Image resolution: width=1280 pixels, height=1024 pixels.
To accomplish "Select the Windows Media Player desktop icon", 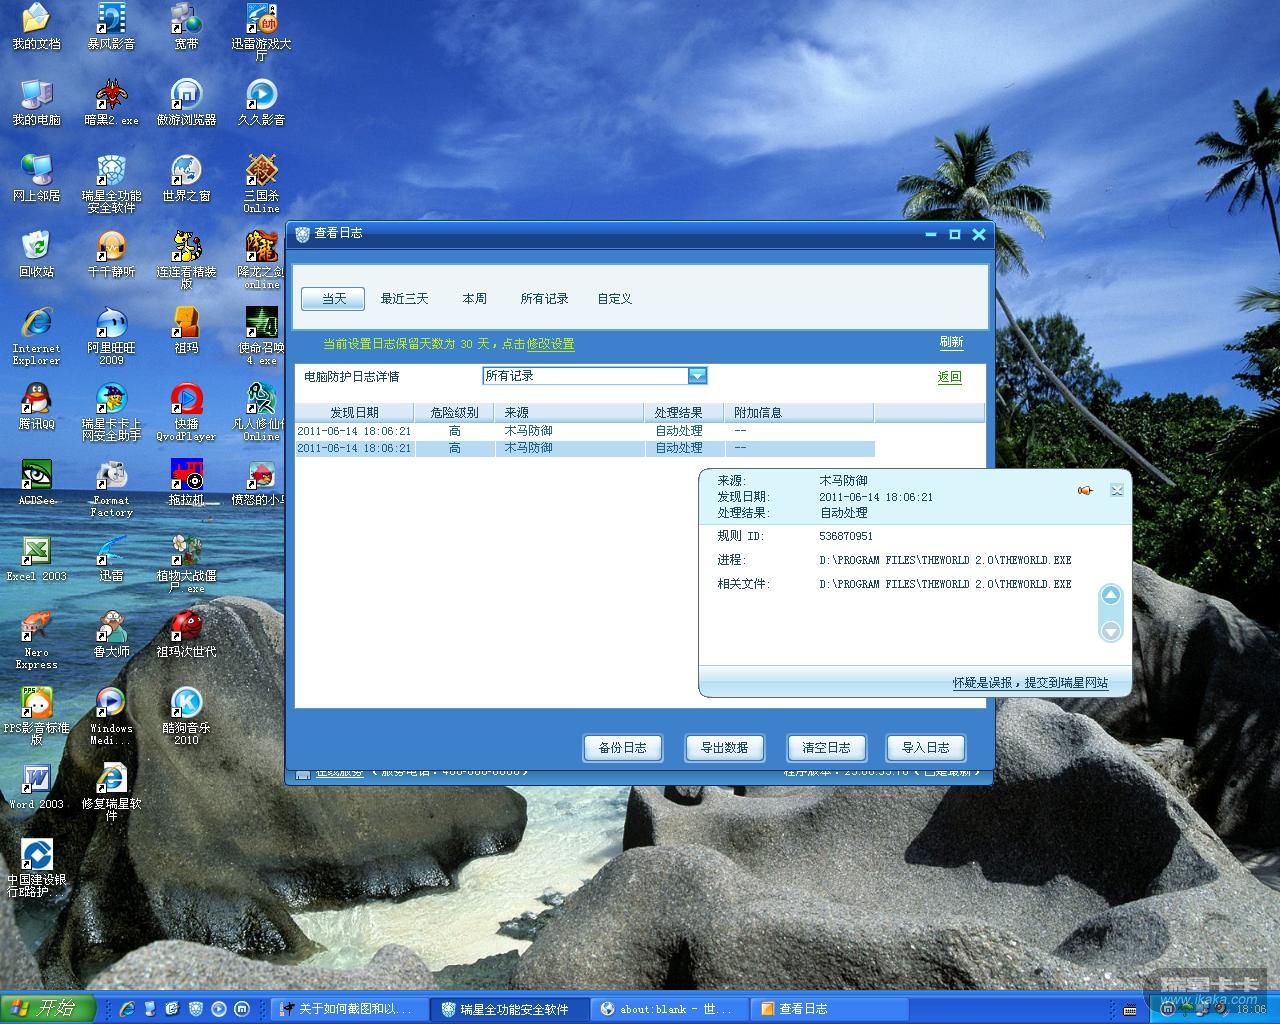I will click(x=111, y=716).
